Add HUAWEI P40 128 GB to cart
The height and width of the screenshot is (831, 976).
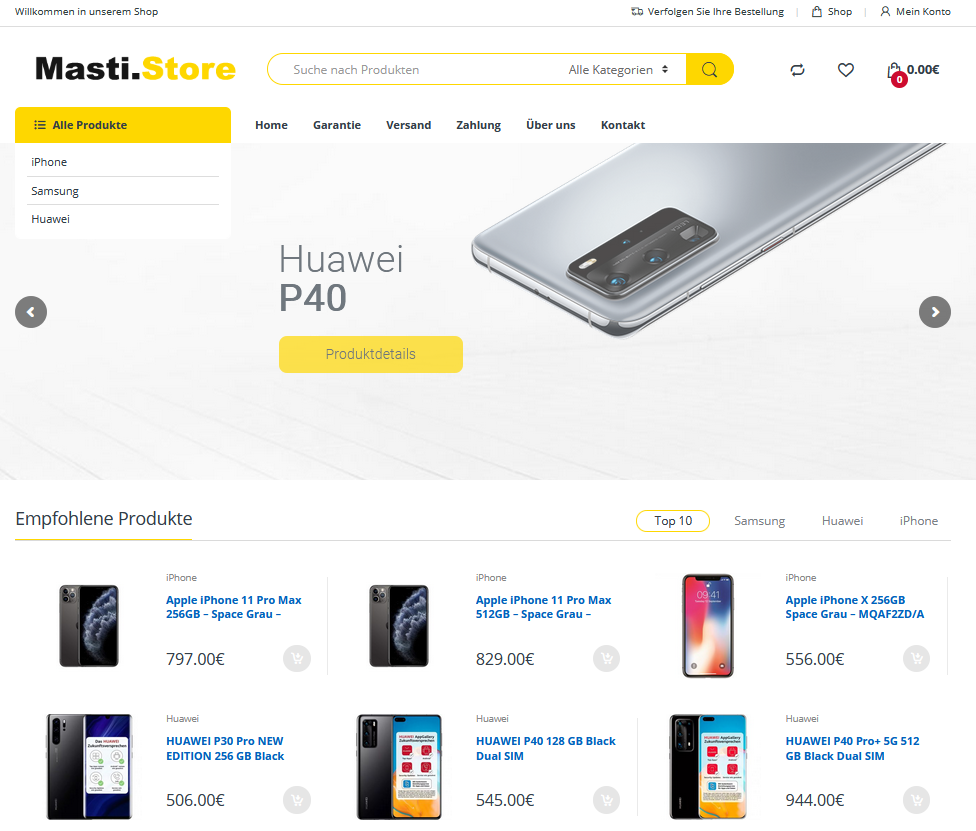pos(606,800)
